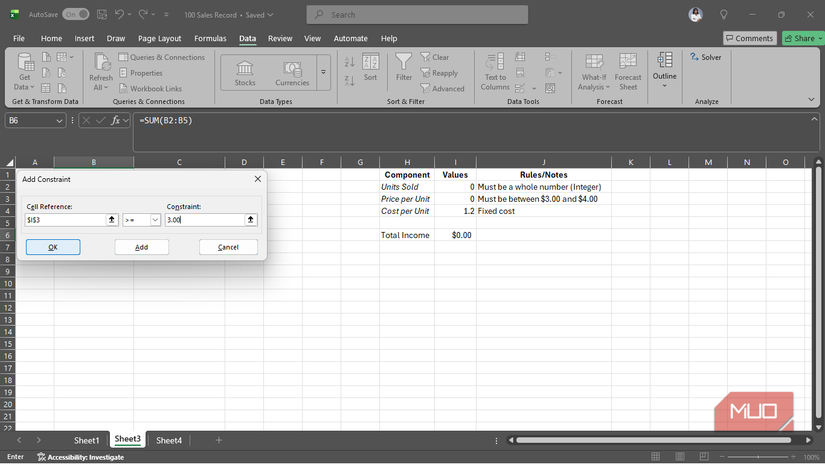The height and width of the screenshot is (464, 825).
Task: Switch to Page Break Preview view
Action: (x=704, y=457)
